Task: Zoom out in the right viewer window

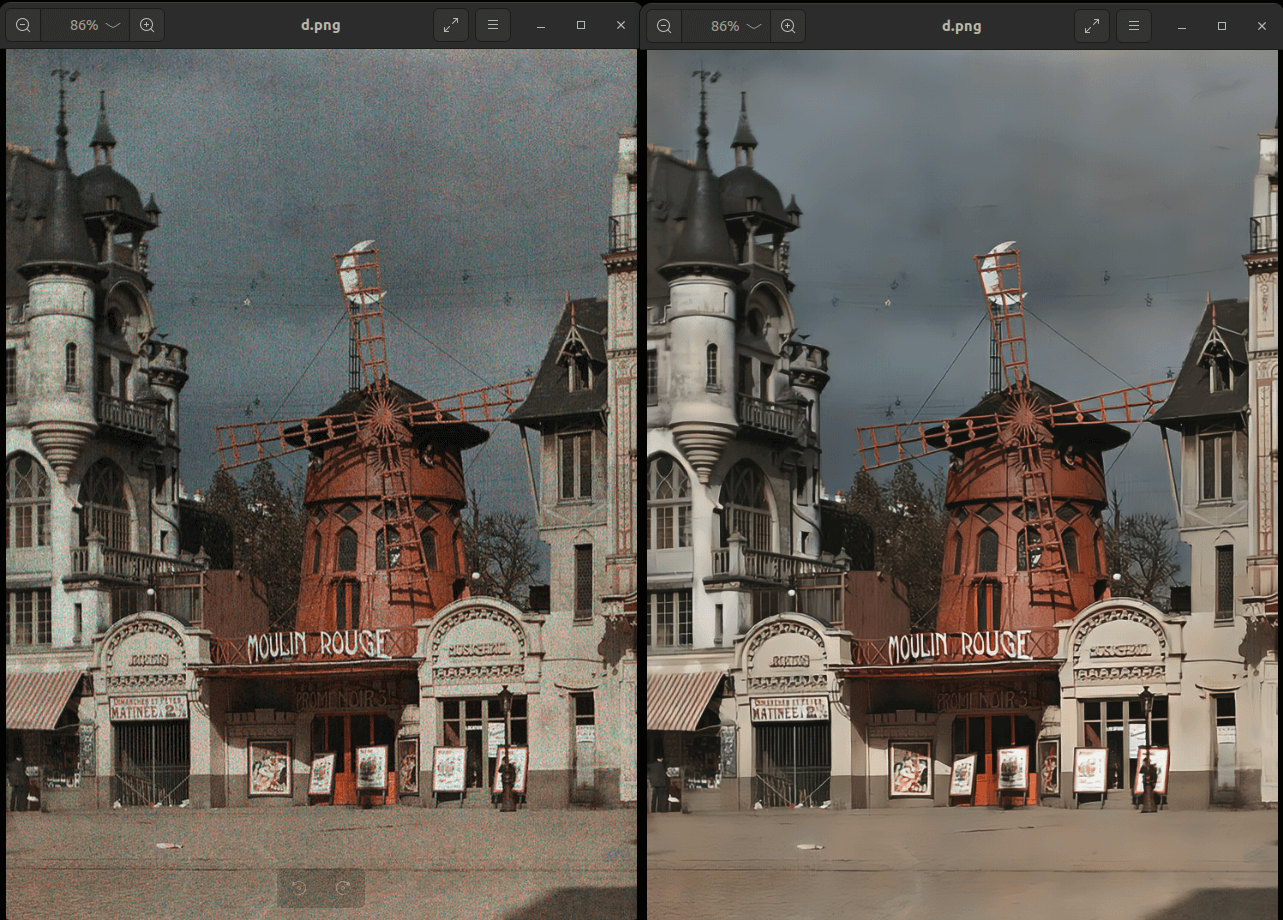Action: (664, 25)
